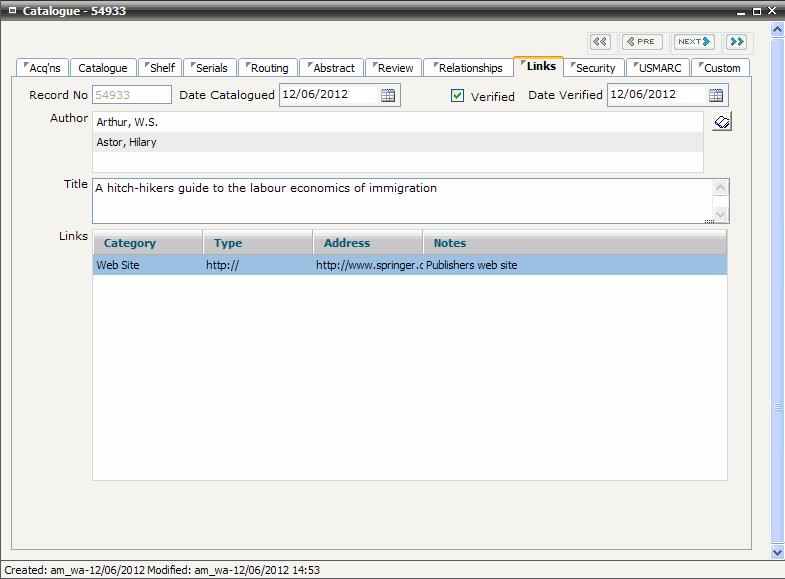This screenshot has width=785, height=579.
Task: Uncheck the Verified checkbox
Action: 458,96
